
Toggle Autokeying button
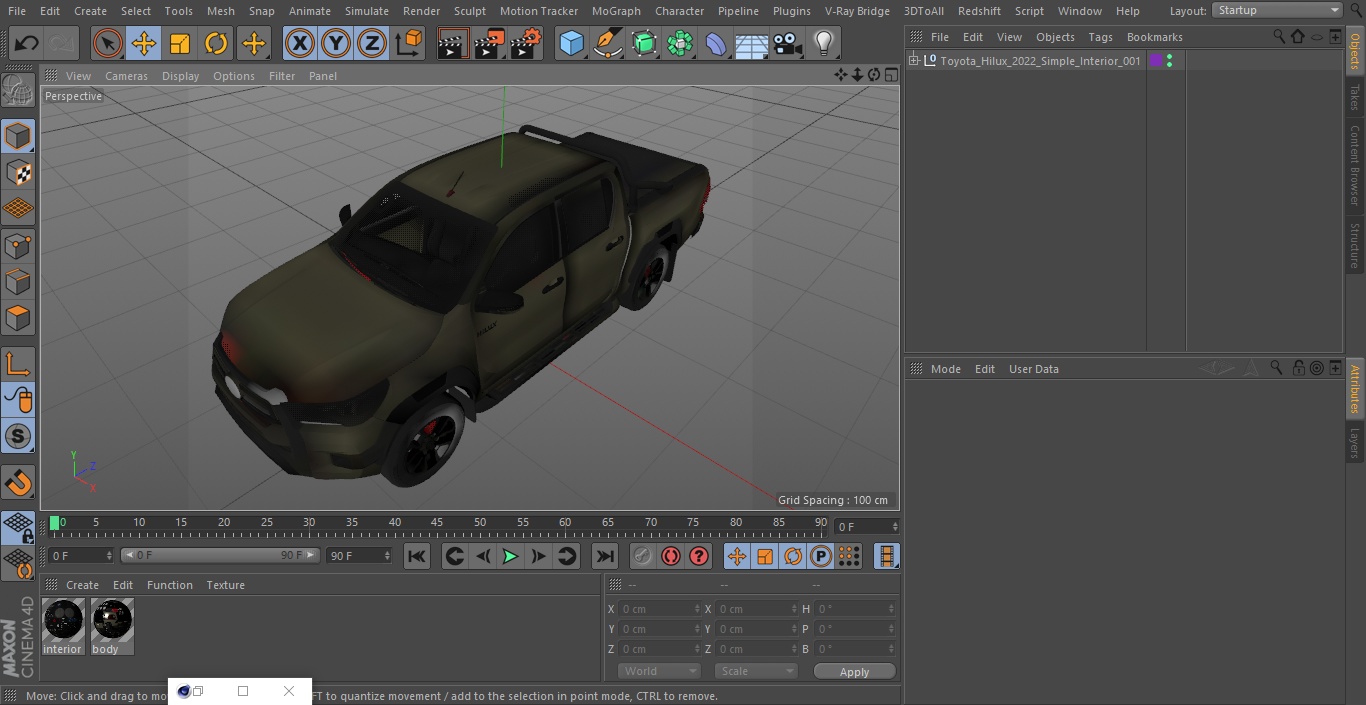[671, 556]
